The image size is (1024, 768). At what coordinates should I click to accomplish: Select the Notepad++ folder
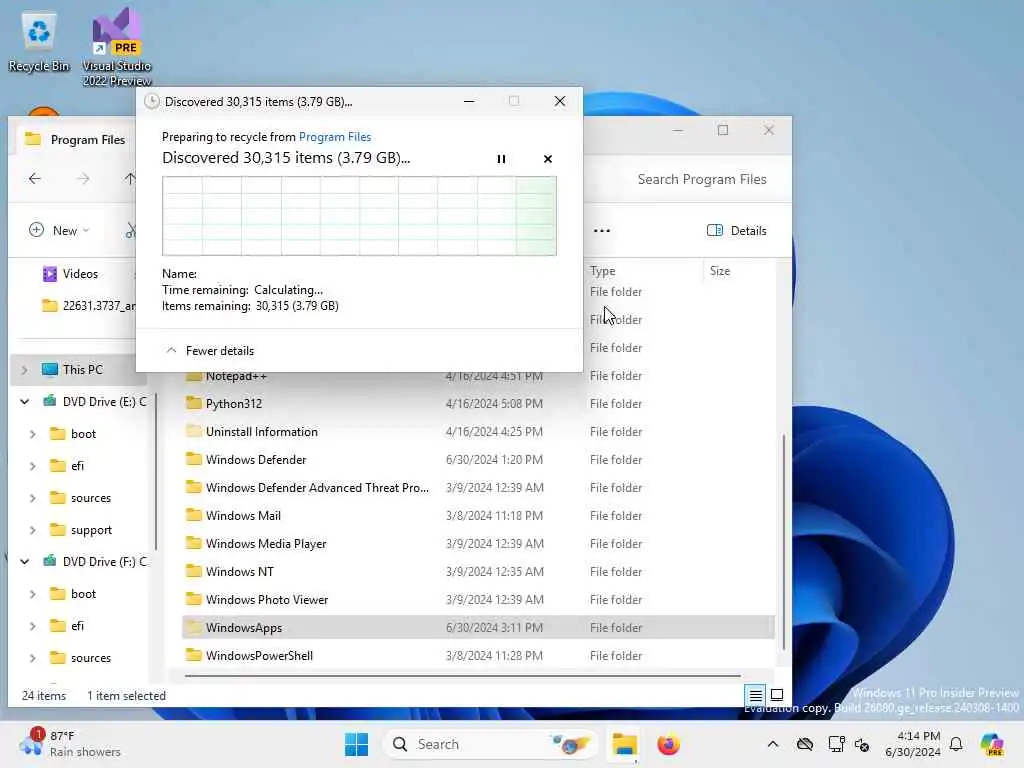click(478, 376)
